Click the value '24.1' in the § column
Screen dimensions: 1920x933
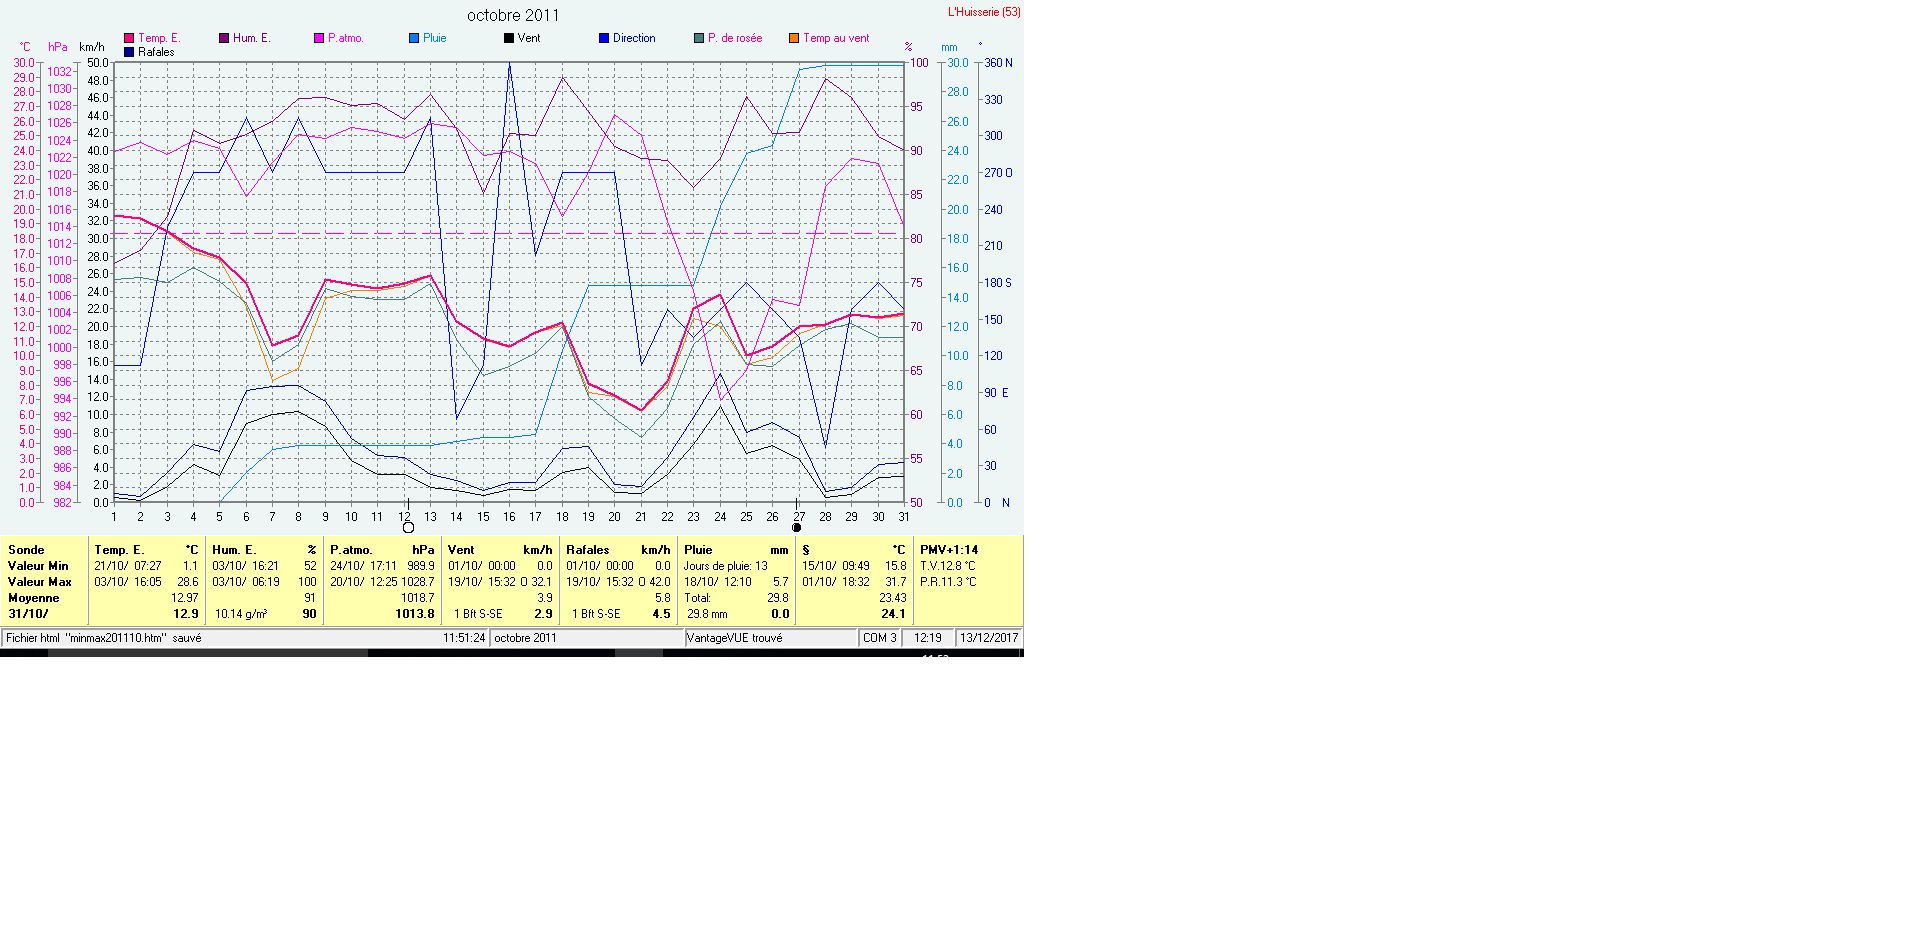[893, 614]
